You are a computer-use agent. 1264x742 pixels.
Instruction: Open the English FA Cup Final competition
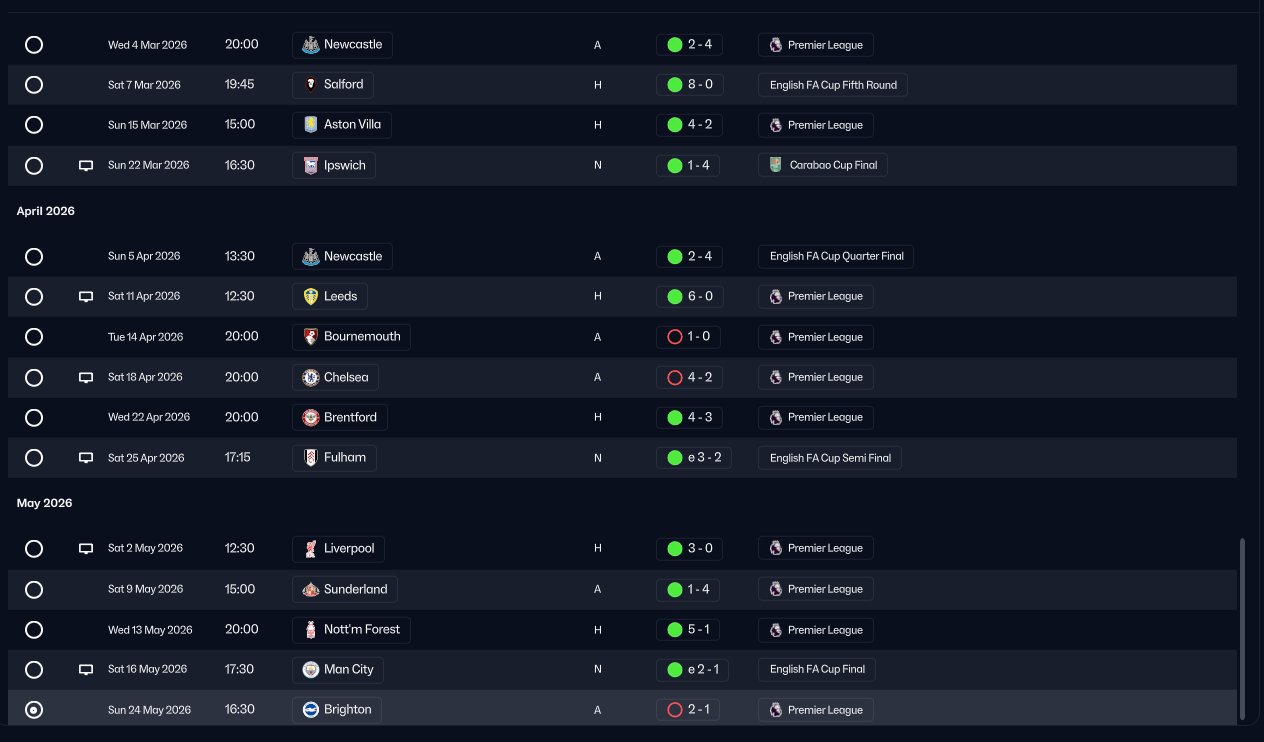click(817, 670)
